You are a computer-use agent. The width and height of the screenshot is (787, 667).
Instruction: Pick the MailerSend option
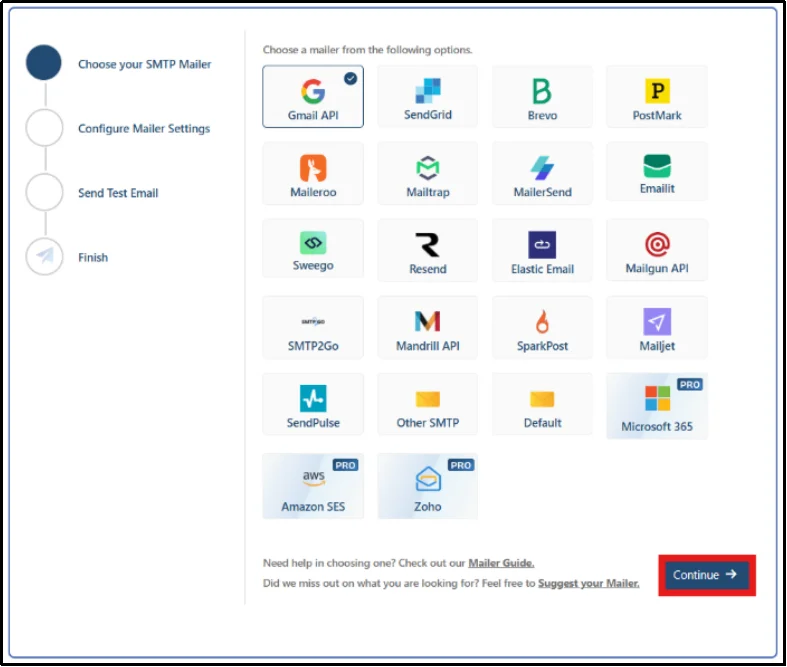pos(542,173)
